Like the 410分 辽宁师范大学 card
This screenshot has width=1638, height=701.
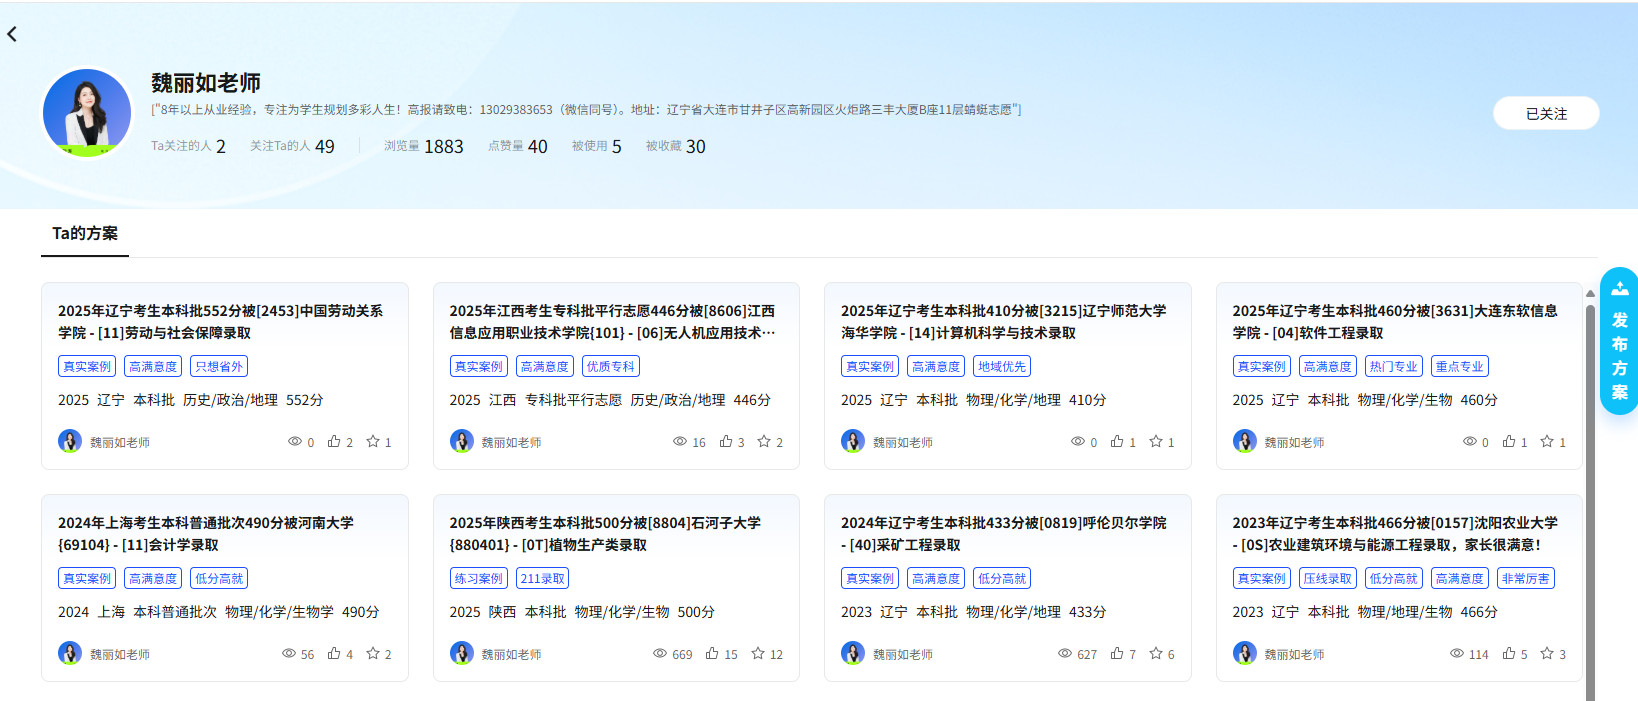tap(1117, 441)
